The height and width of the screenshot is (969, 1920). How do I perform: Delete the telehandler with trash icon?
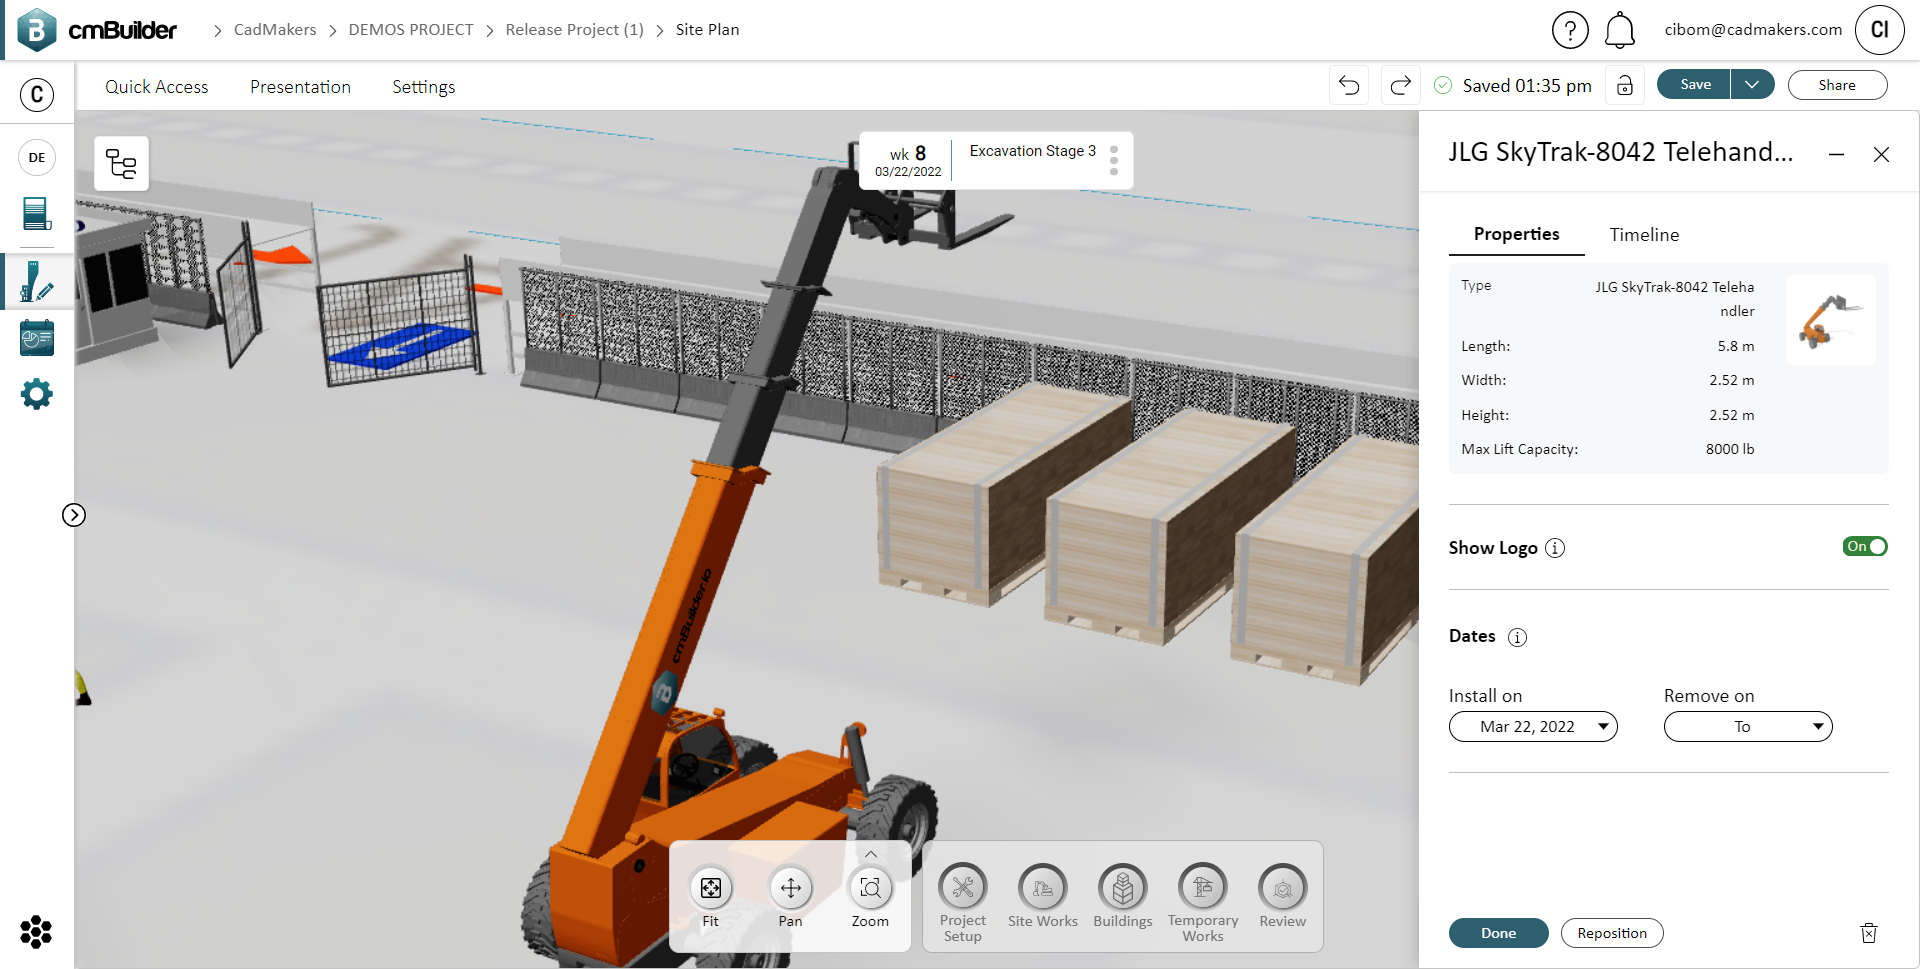(x=1868, y=933)
